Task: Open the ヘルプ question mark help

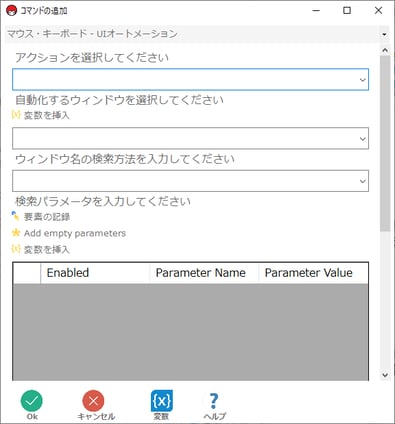Action: click(x=214, y=405)
